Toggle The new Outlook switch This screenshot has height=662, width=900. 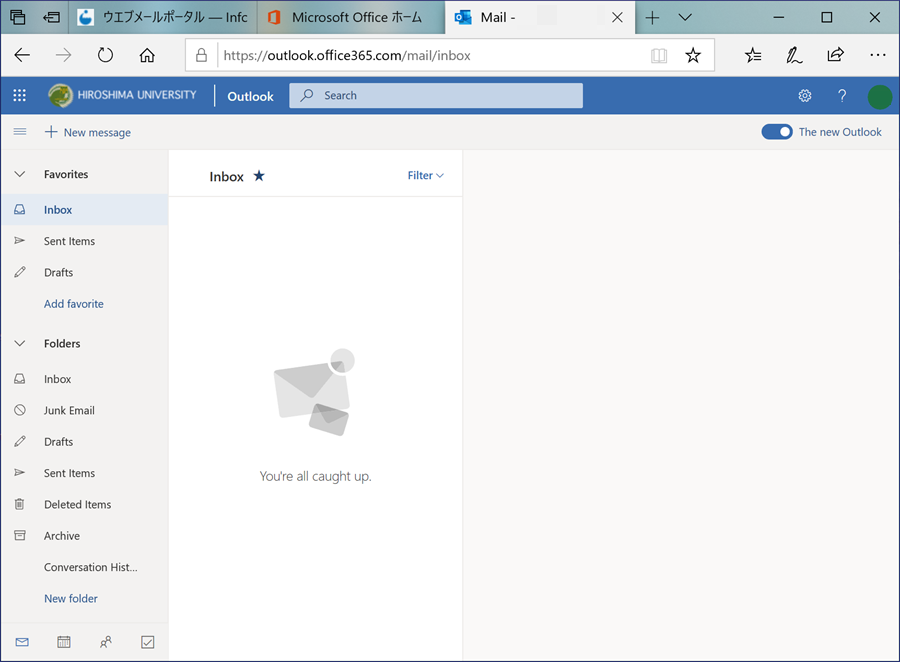[777, 132]
